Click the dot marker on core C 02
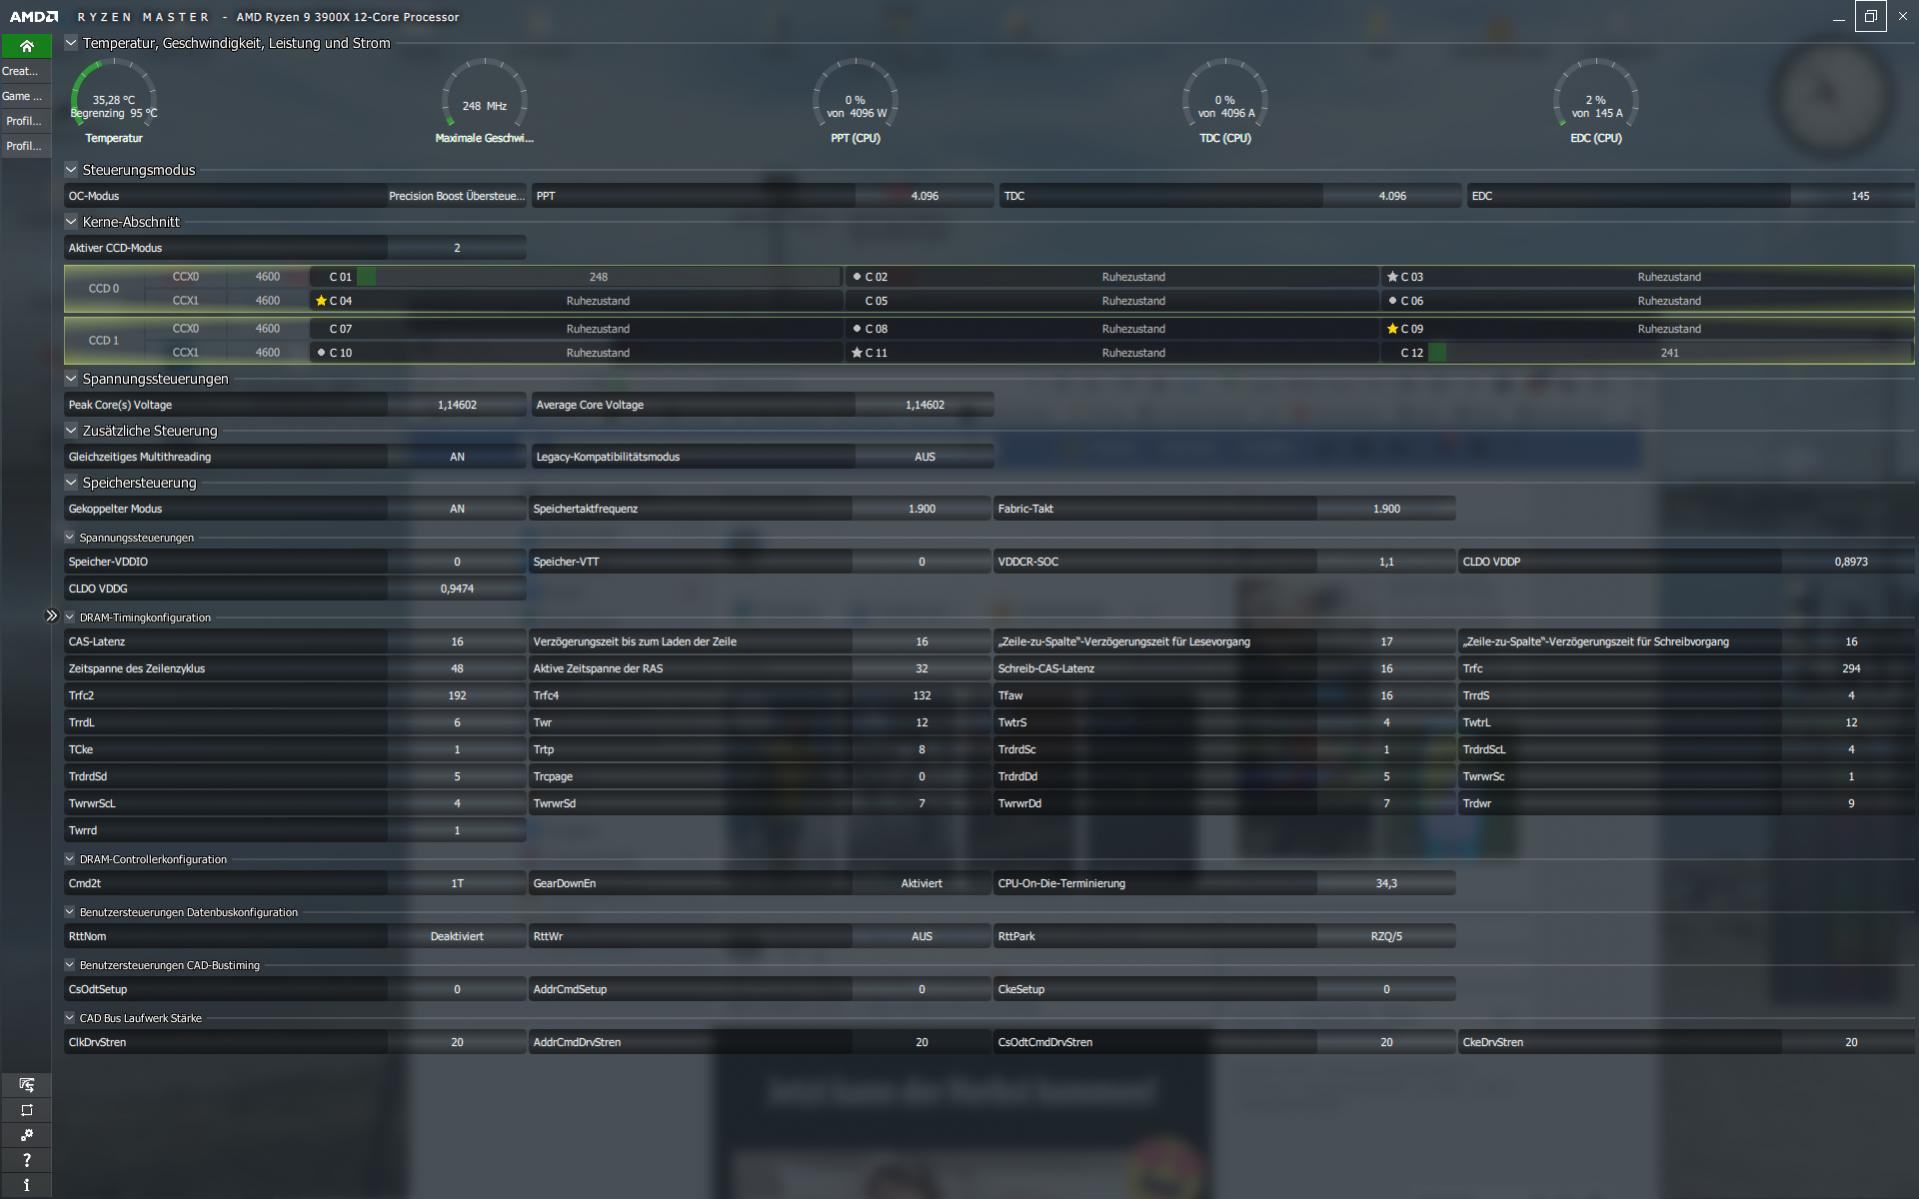1919x1199 pixels. point(857,277)
